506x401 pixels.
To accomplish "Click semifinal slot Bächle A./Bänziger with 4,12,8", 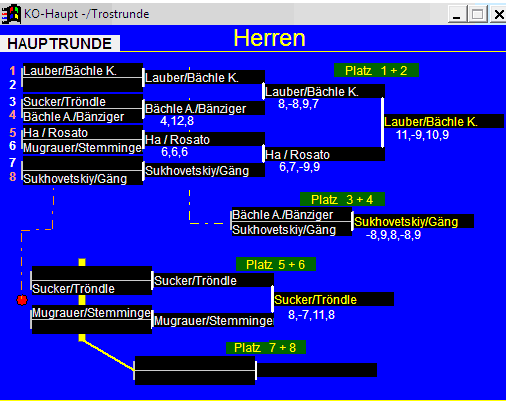I will click(x=205, y=108).
